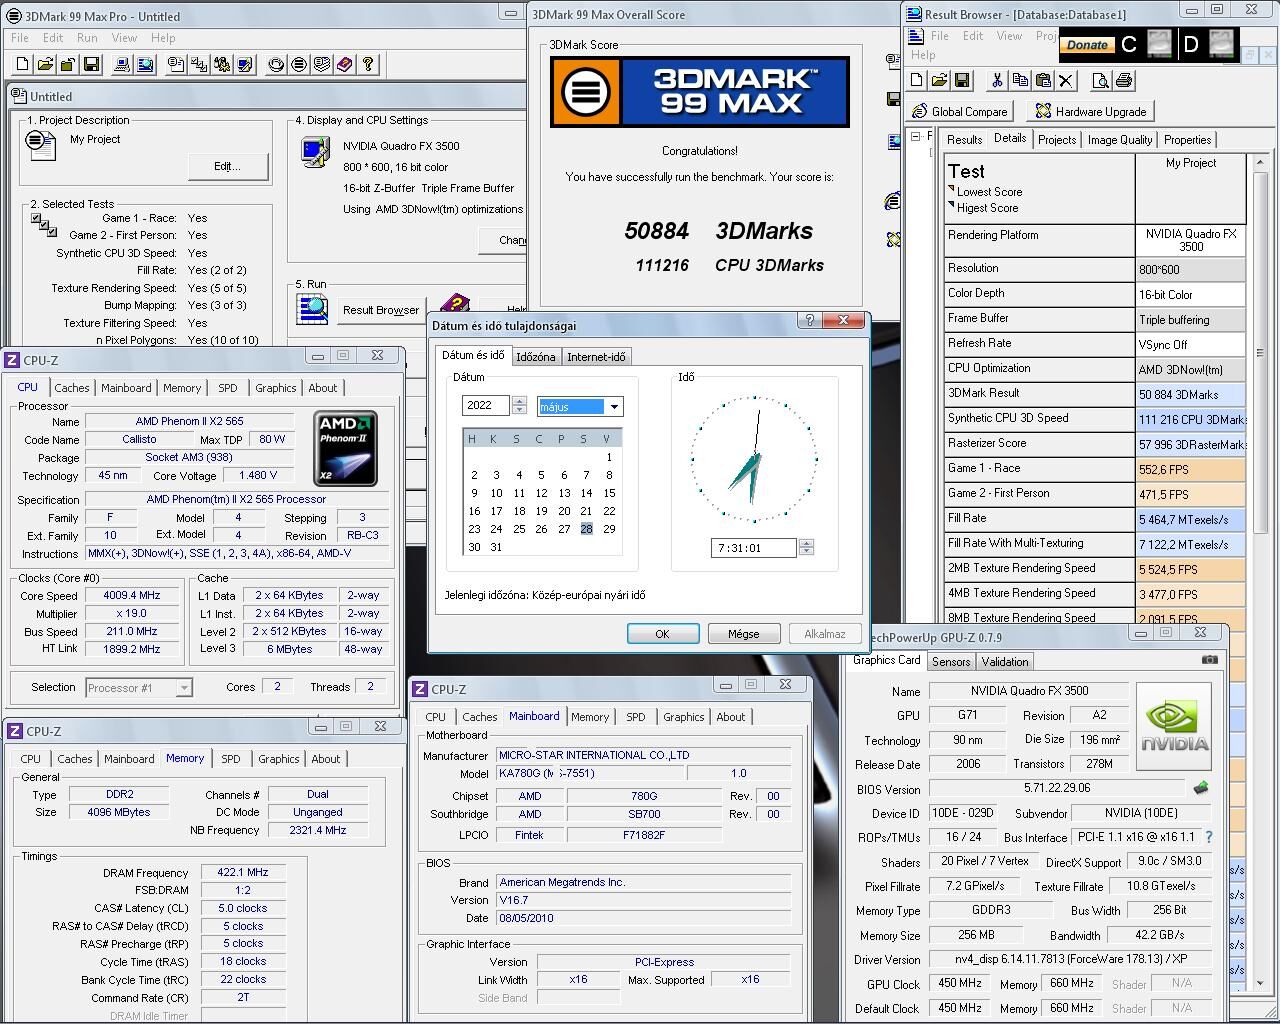Click the Print Preview magnifier icon in Result Browser
This screenshot has width=1280, height=1024.
pyautogui.click(x=1100, y=81)
